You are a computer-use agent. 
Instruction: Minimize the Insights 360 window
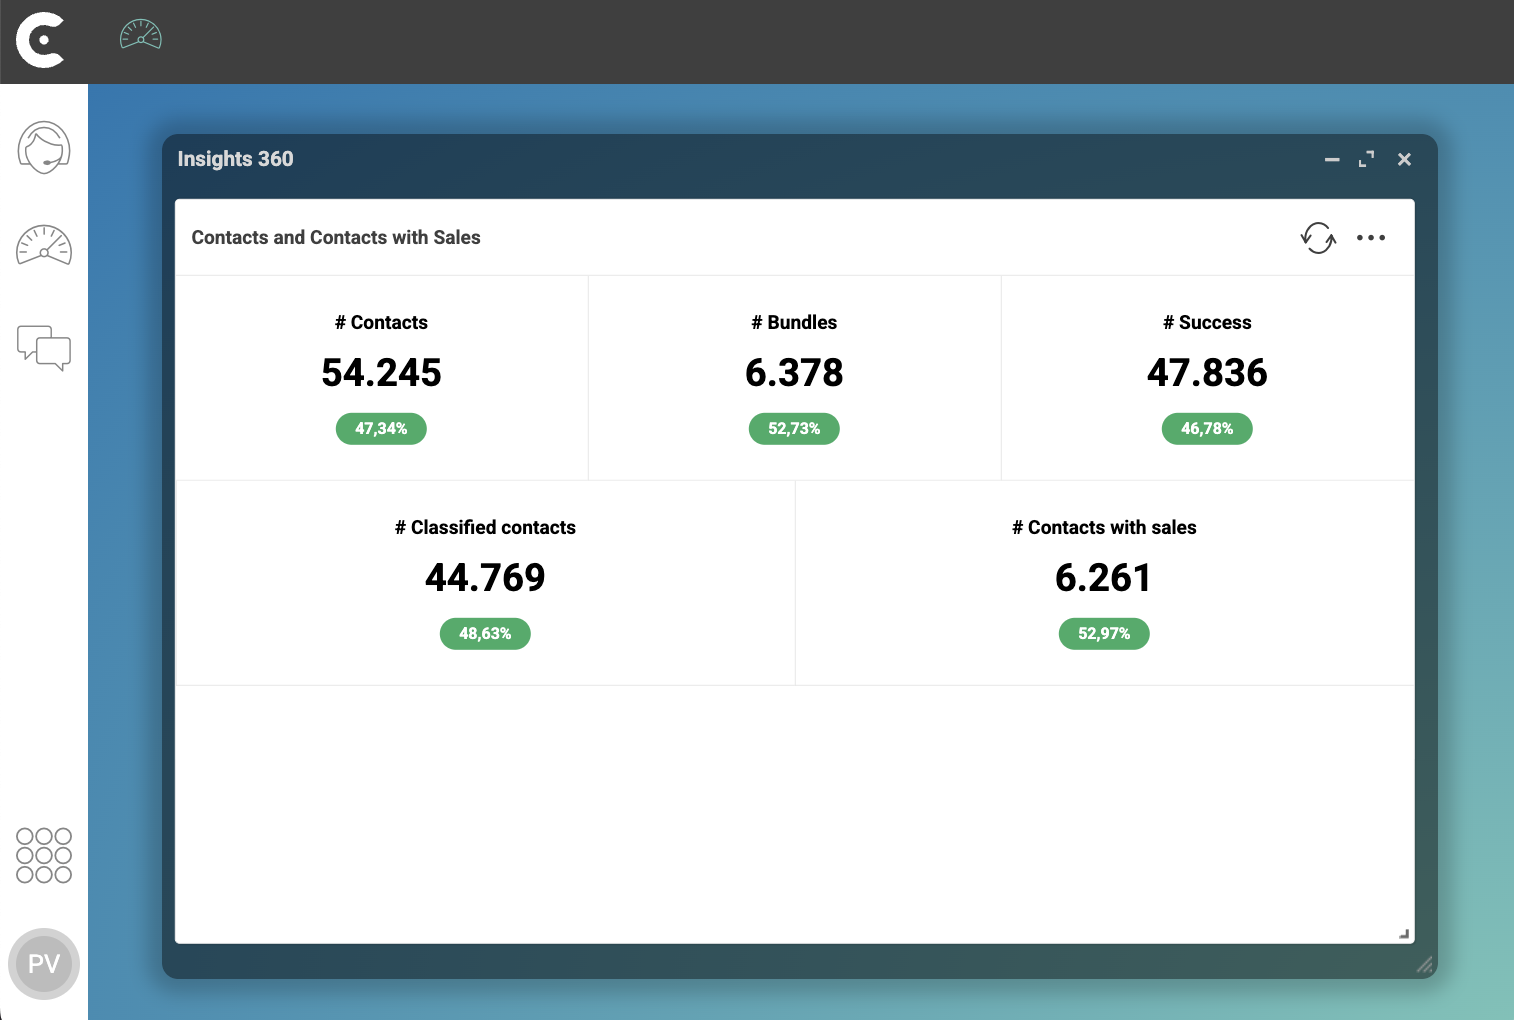1332,160
